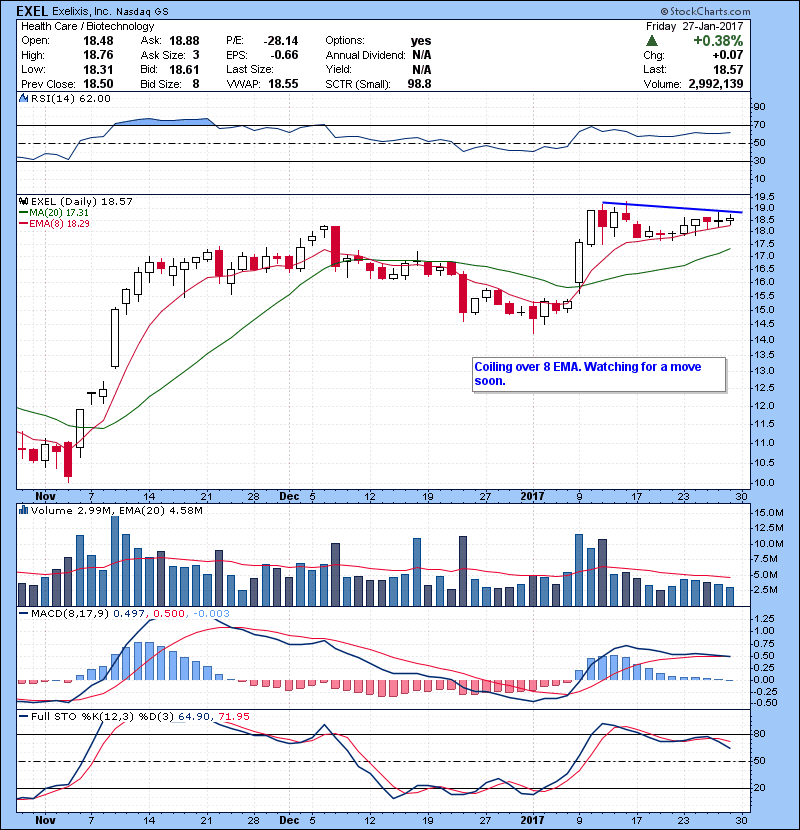Viewport: 800px width, 830px height.
Task: Click the MA(20) 17.31 legend text
Action: [59, 212]
